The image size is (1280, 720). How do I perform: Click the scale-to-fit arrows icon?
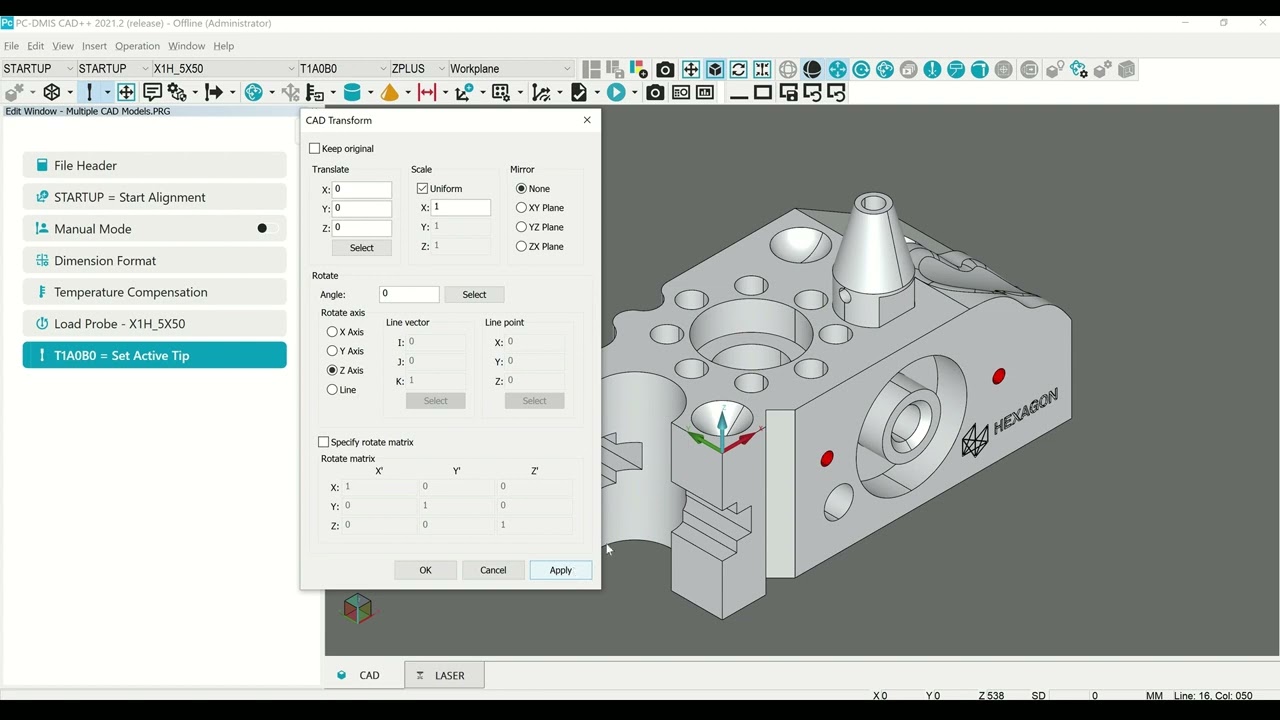coord(763,70)
